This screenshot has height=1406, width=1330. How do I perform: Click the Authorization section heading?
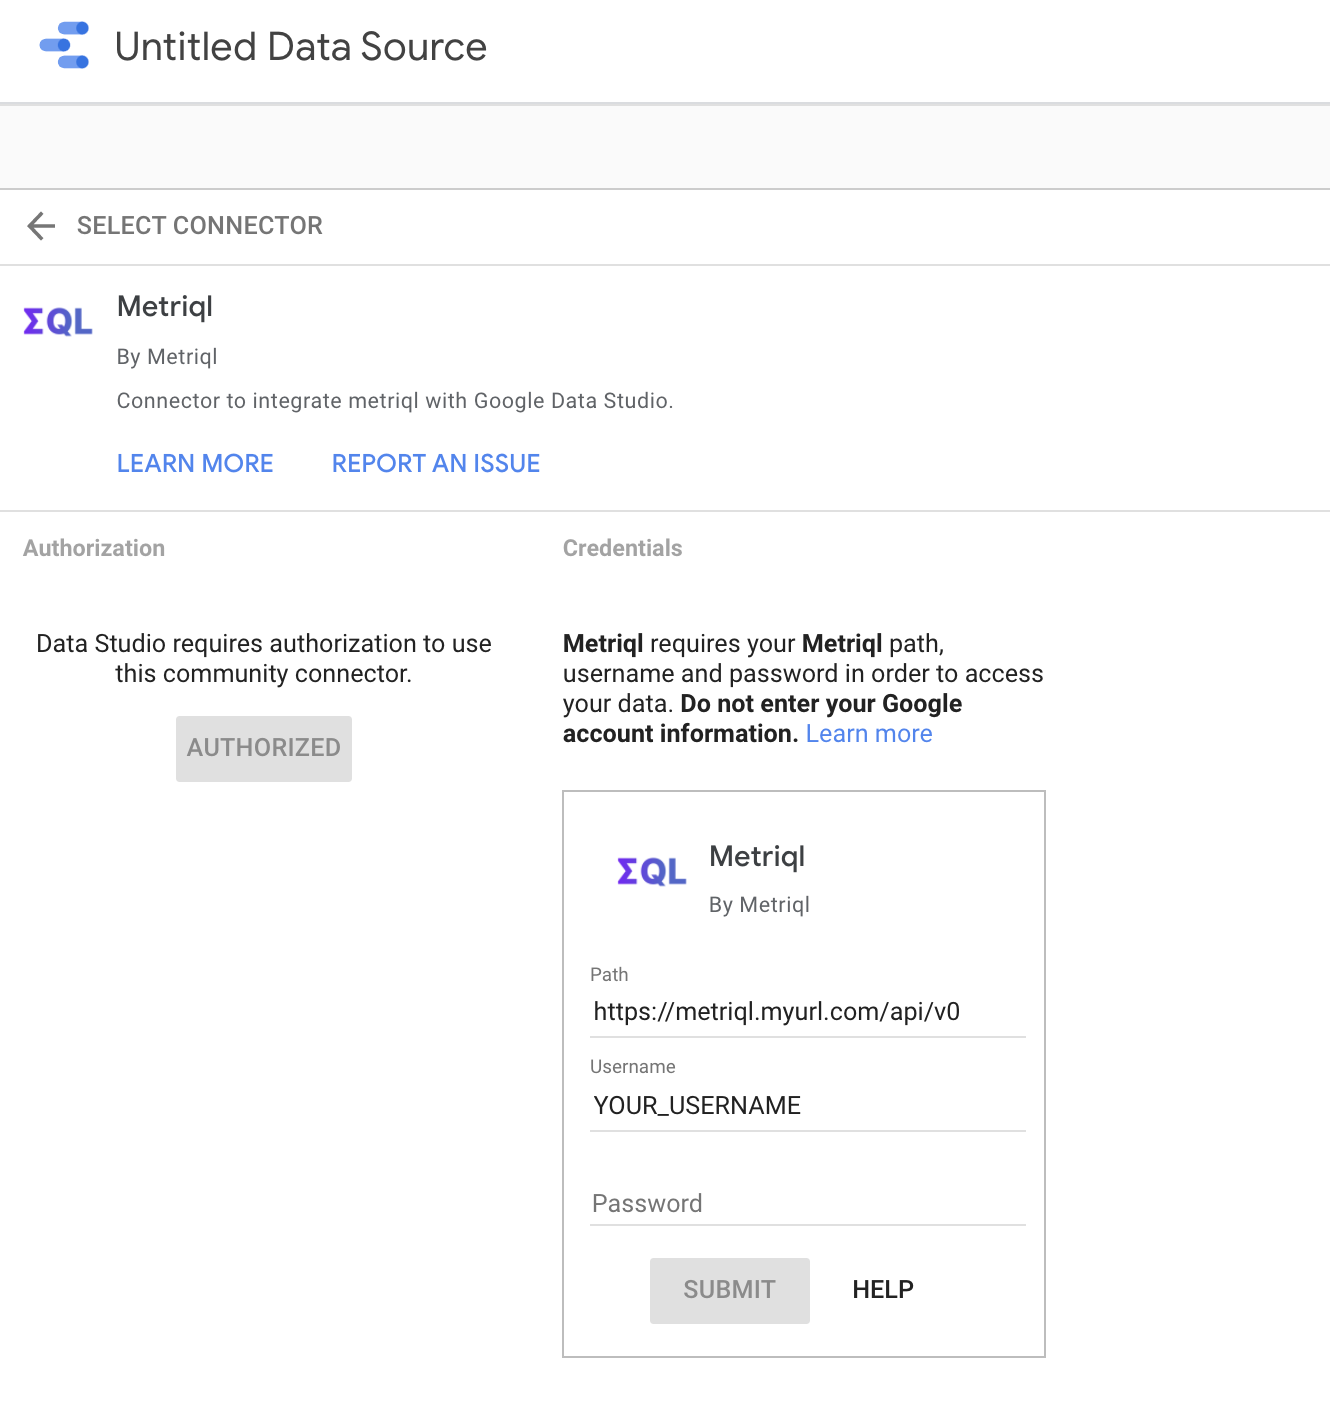(94, 548)
